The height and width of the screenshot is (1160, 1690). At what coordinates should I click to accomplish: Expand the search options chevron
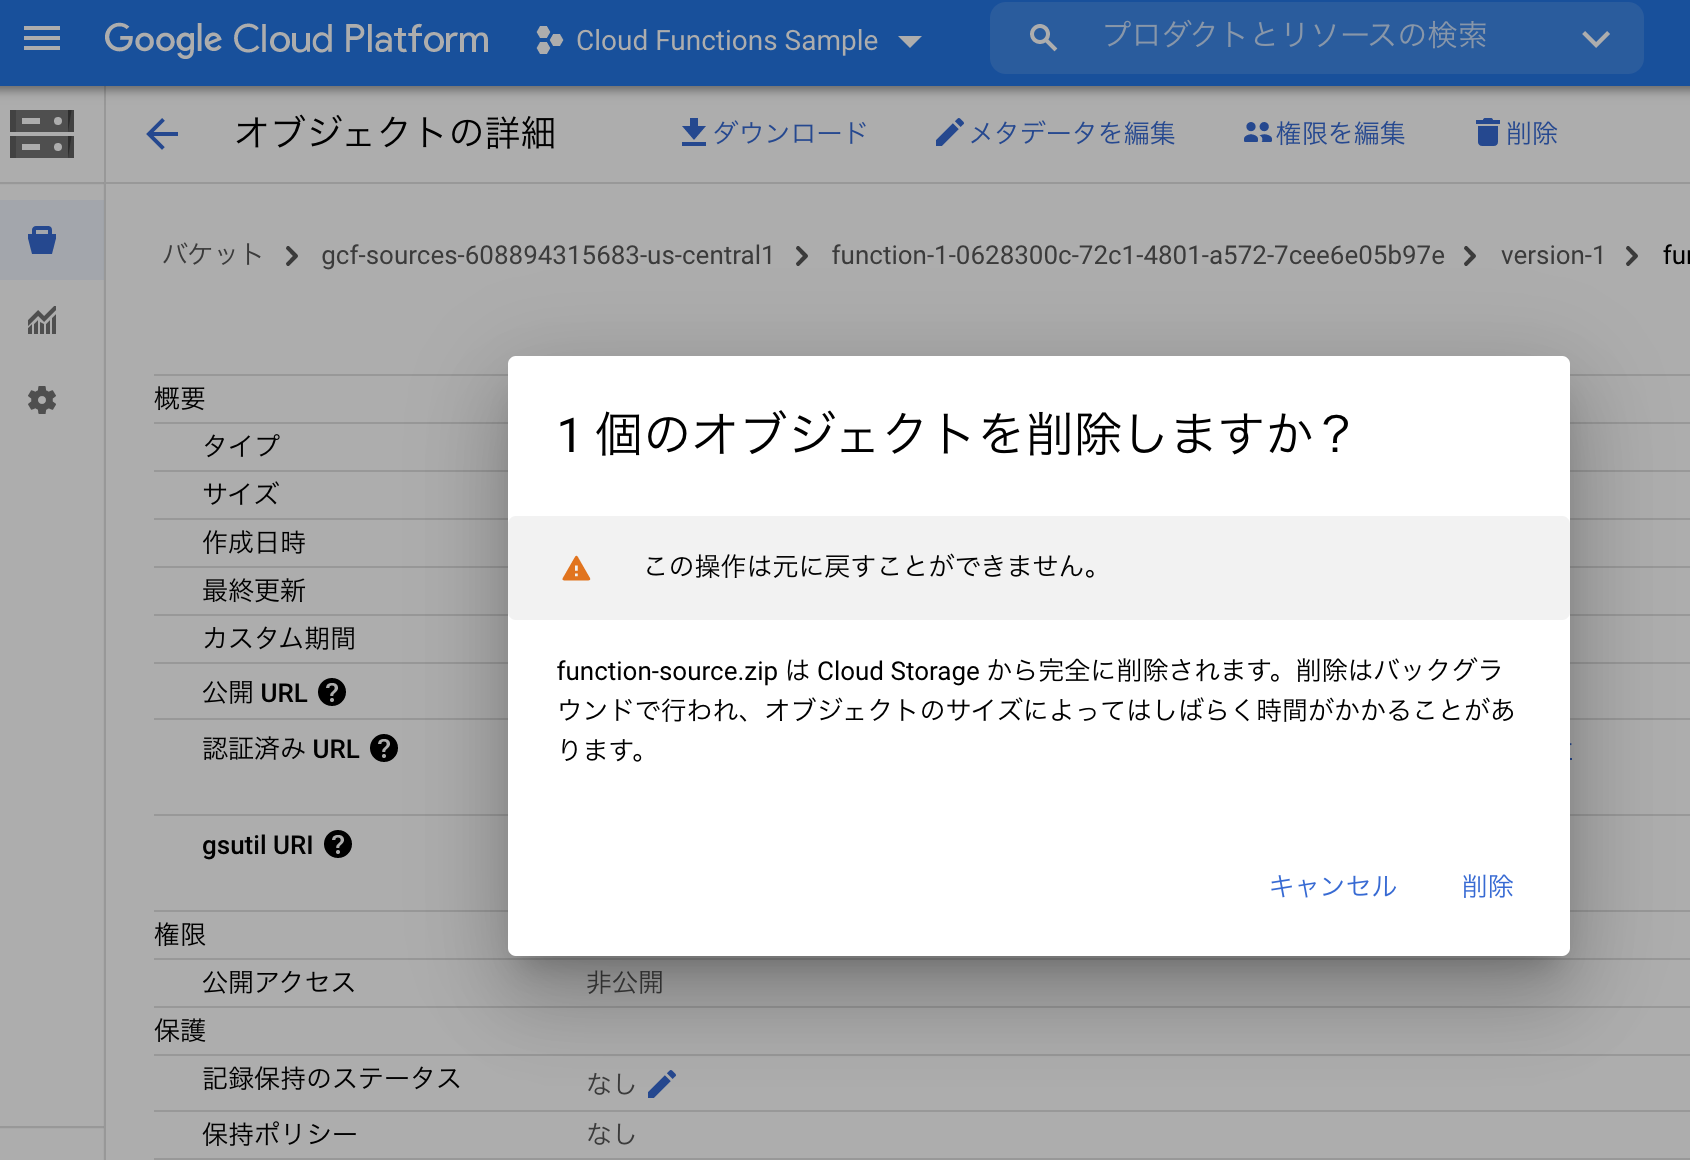click(1596, 39)
